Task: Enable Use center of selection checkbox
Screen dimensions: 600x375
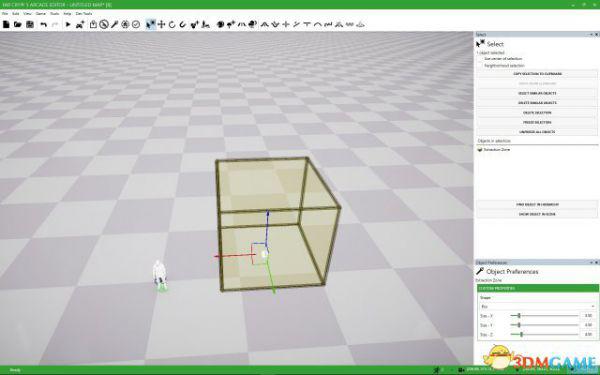Action: (481, 59)
